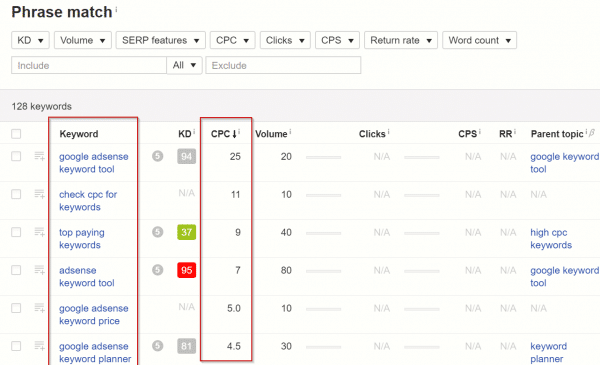Viewport: 600px width, 365px height.
Task: Open 'keyword planner' parent topic link
Action: 548,352
